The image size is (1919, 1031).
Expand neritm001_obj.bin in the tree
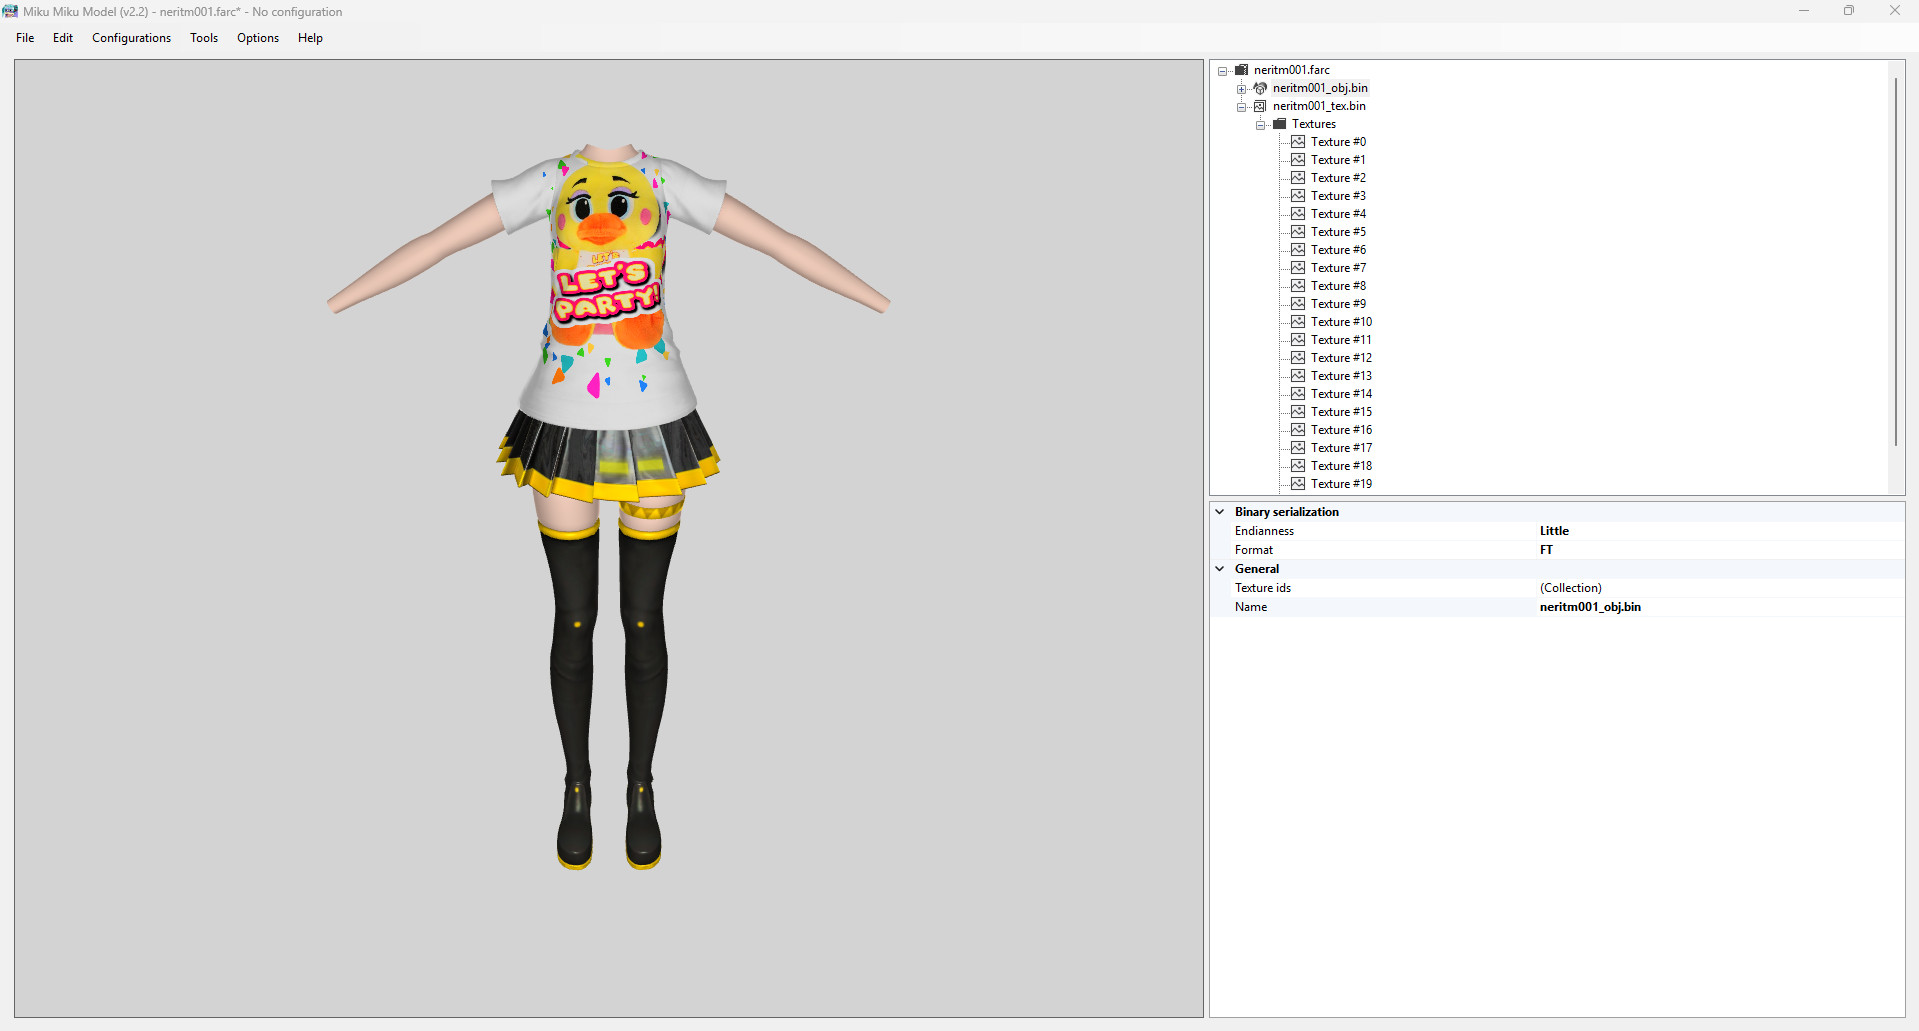1241,88
